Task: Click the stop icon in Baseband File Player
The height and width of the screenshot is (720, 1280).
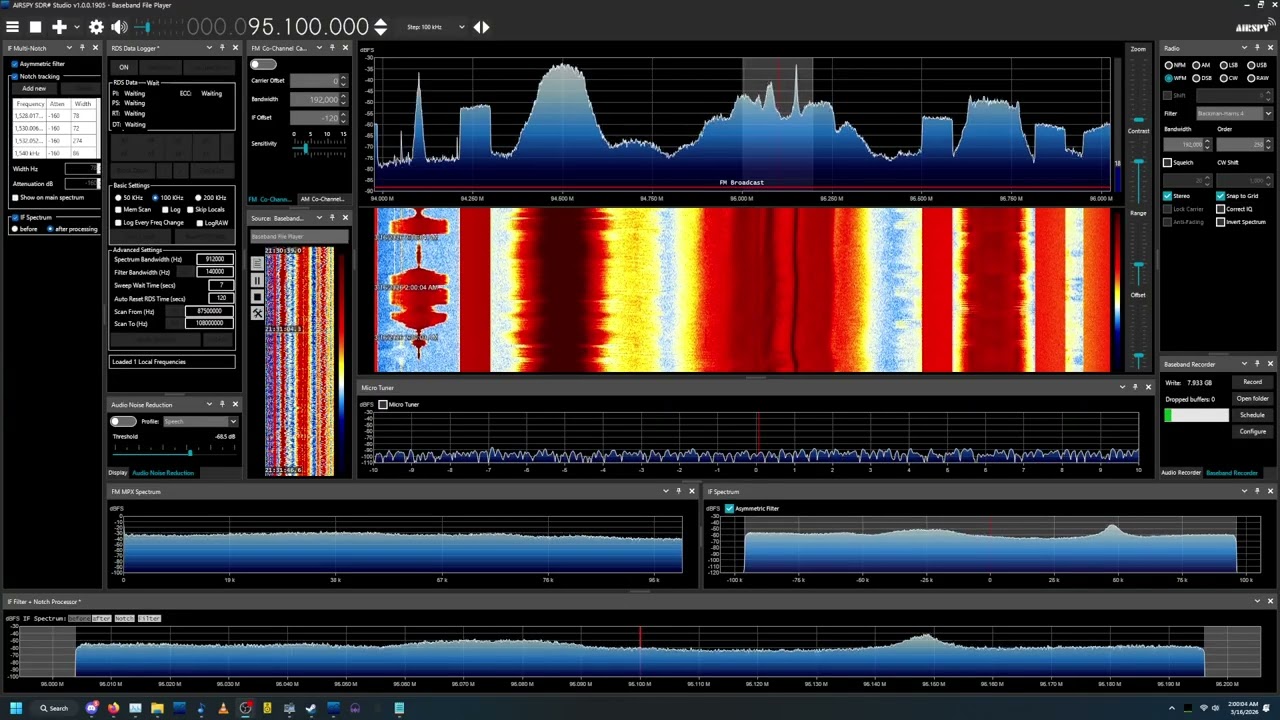Action: pyautogui.click(x=257, y=297)
